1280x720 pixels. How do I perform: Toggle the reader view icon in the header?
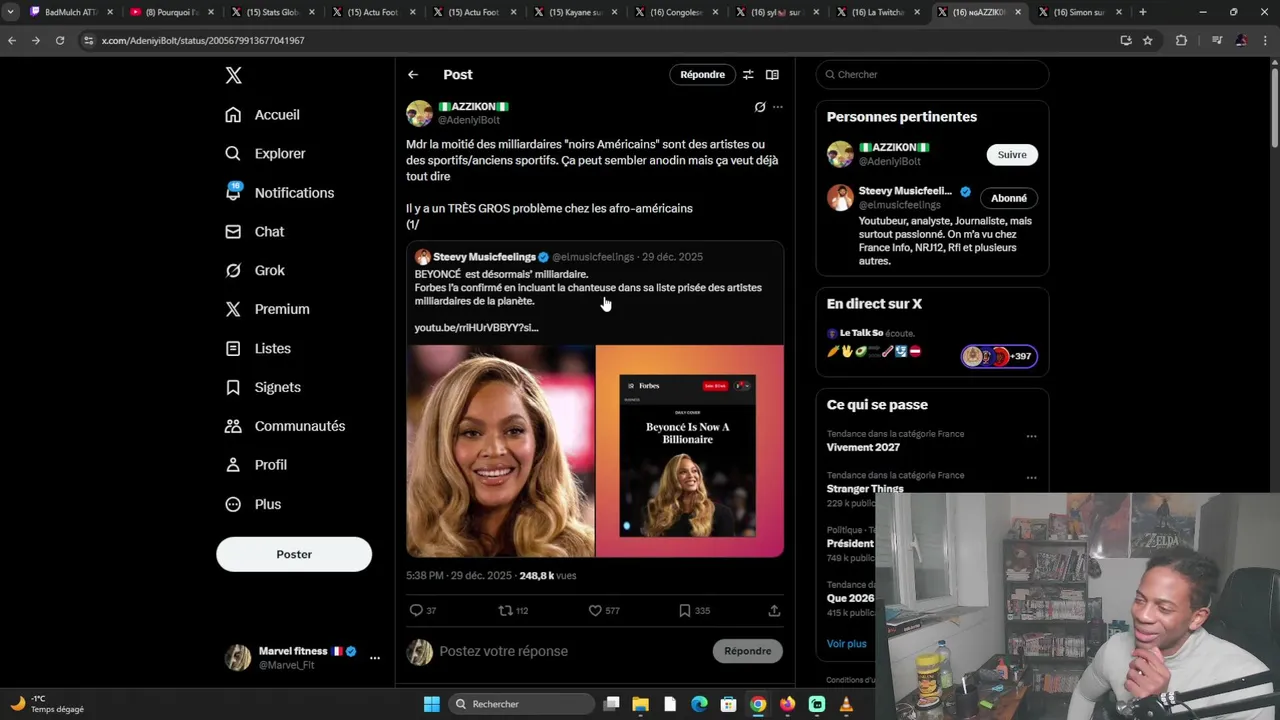772,75
